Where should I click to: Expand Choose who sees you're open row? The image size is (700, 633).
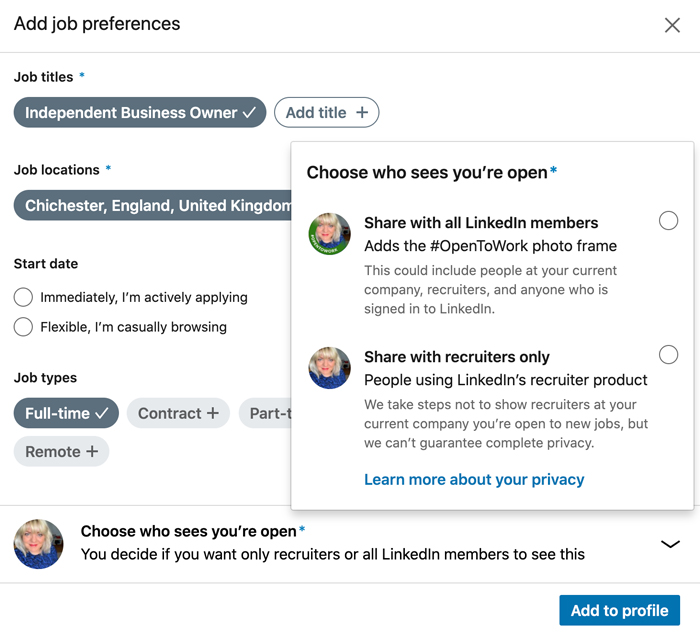tap(332, 543)
